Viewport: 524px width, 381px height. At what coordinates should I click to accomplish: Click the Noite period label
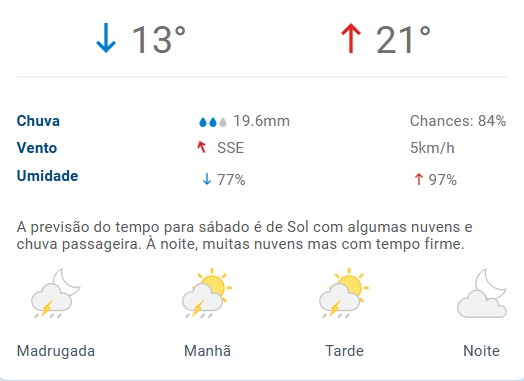click(482, 351)
